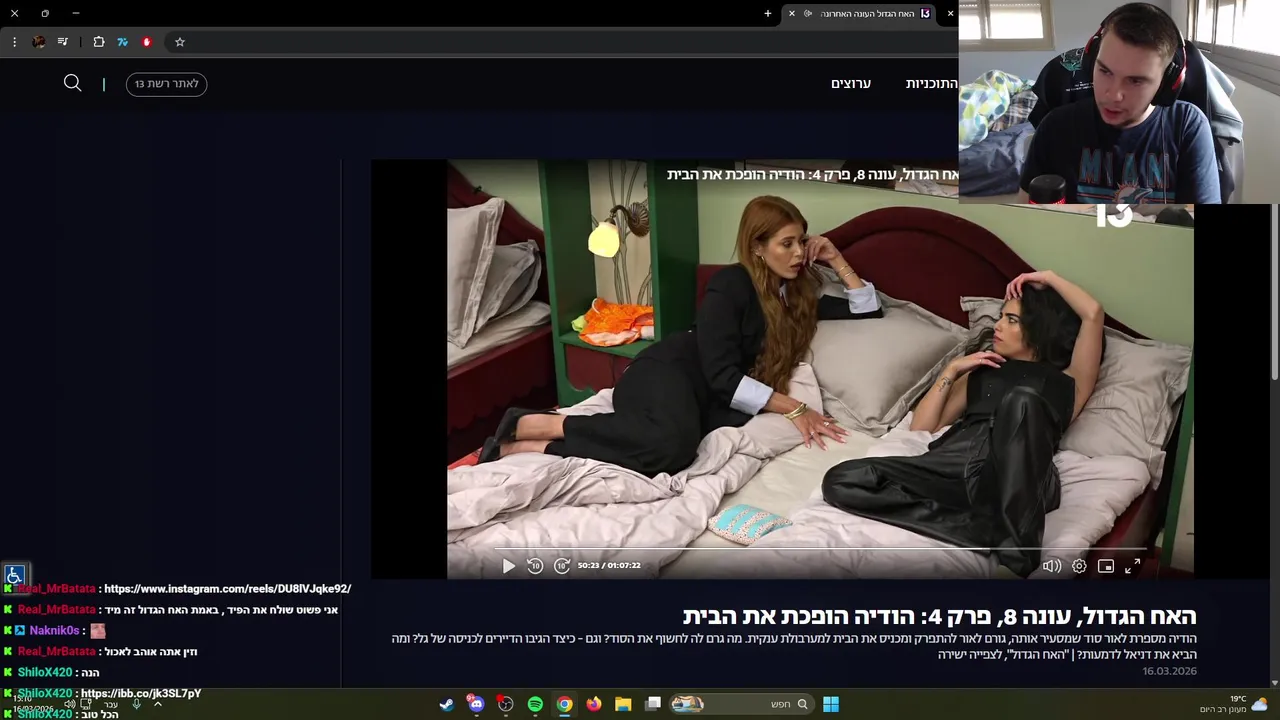Viewport: 1280px width, 720px height.
Task: Rewind video ten seconds
Action: [x=535, y=566]
